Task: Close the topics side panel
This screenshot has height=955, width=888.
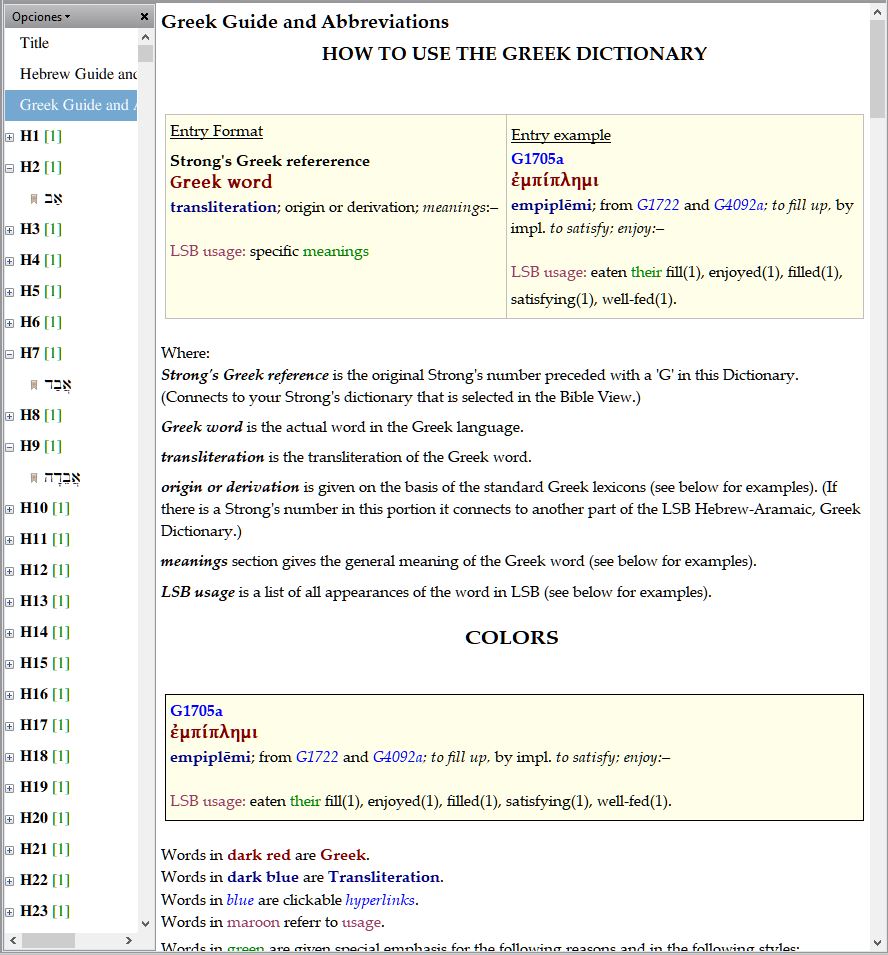Action: [x=144, y=16]
